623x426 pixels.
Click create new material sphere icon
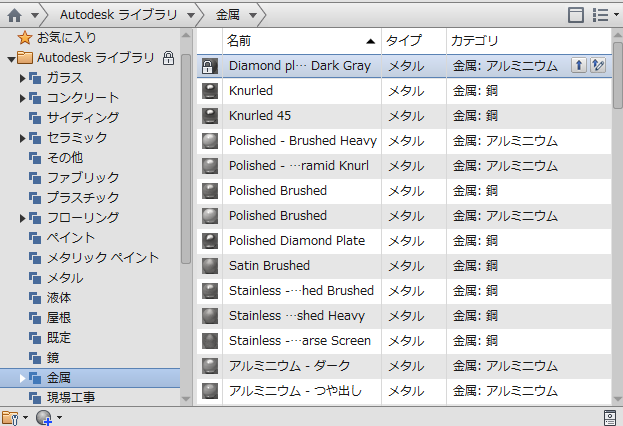click(x=44, y=418)
